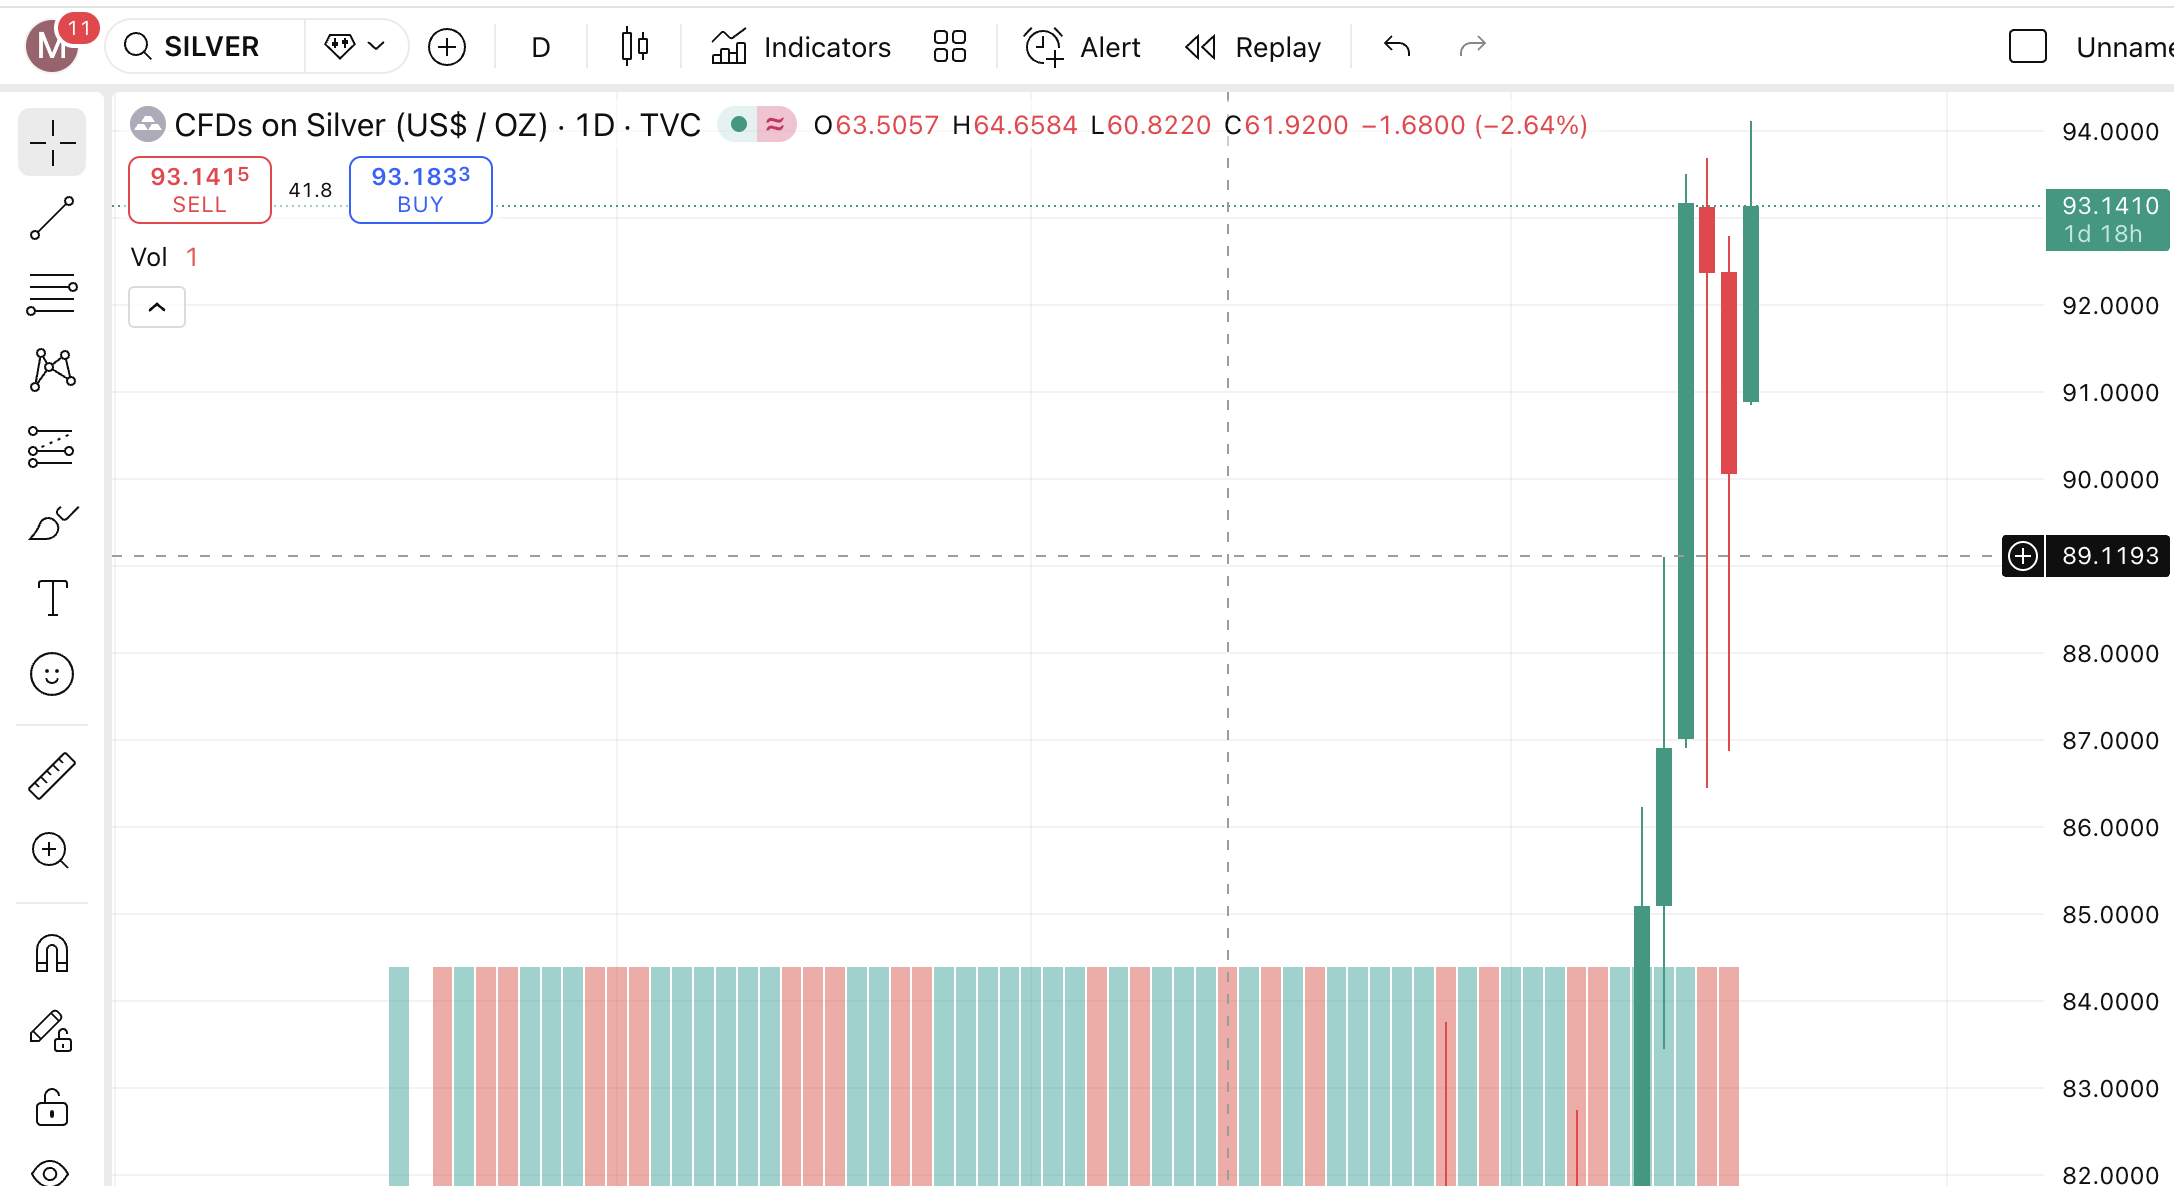Click the SELL 93.1415 button
This screenshot has width=2174, height=1186.
[200, 190]
